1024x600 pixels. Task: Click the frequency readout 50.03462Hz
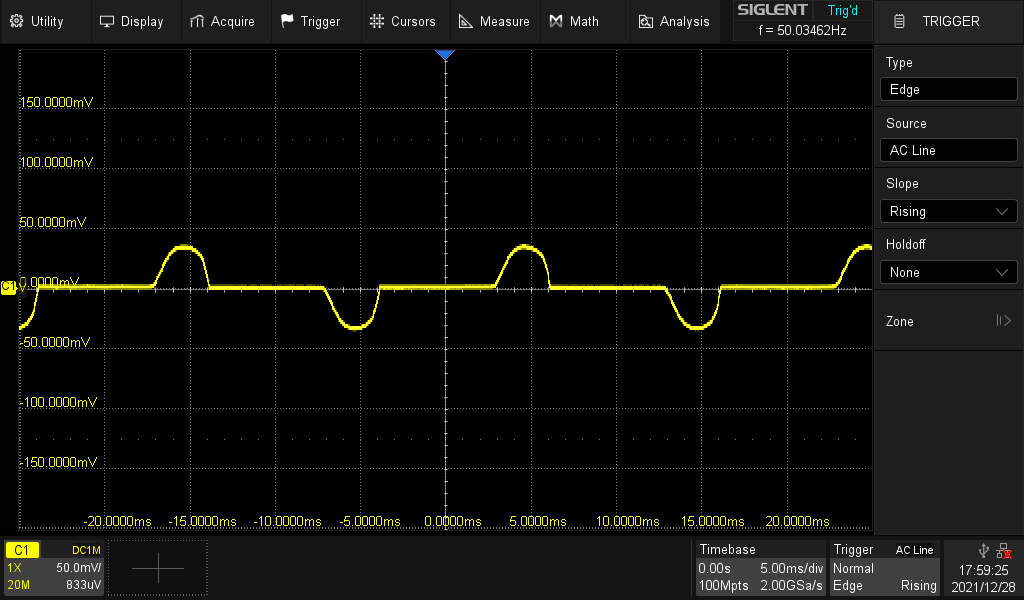803,30
